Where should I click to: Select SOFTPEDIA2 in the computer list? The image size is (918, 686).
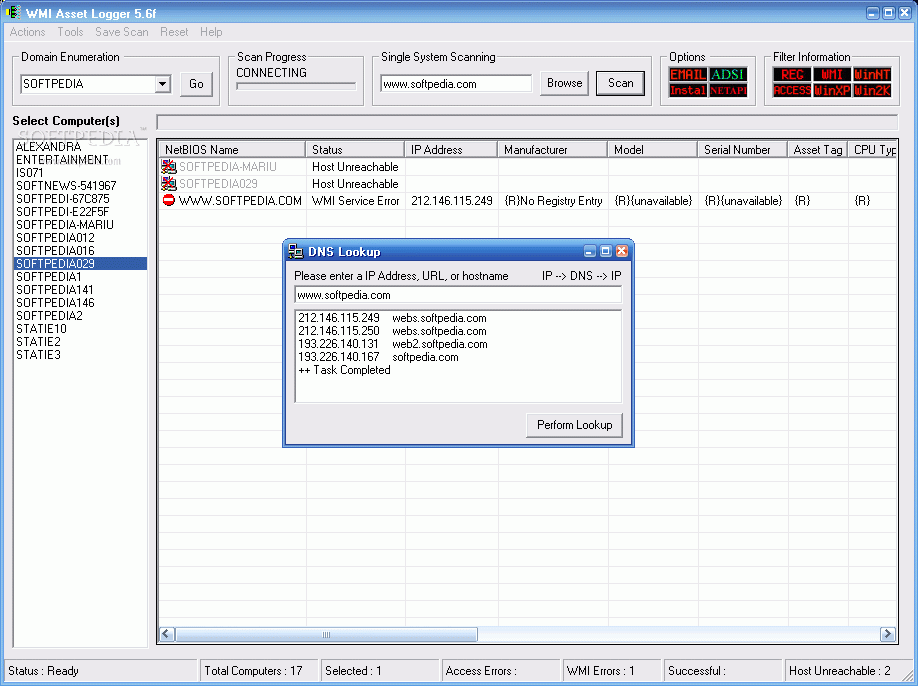click(x=80, y=315)
